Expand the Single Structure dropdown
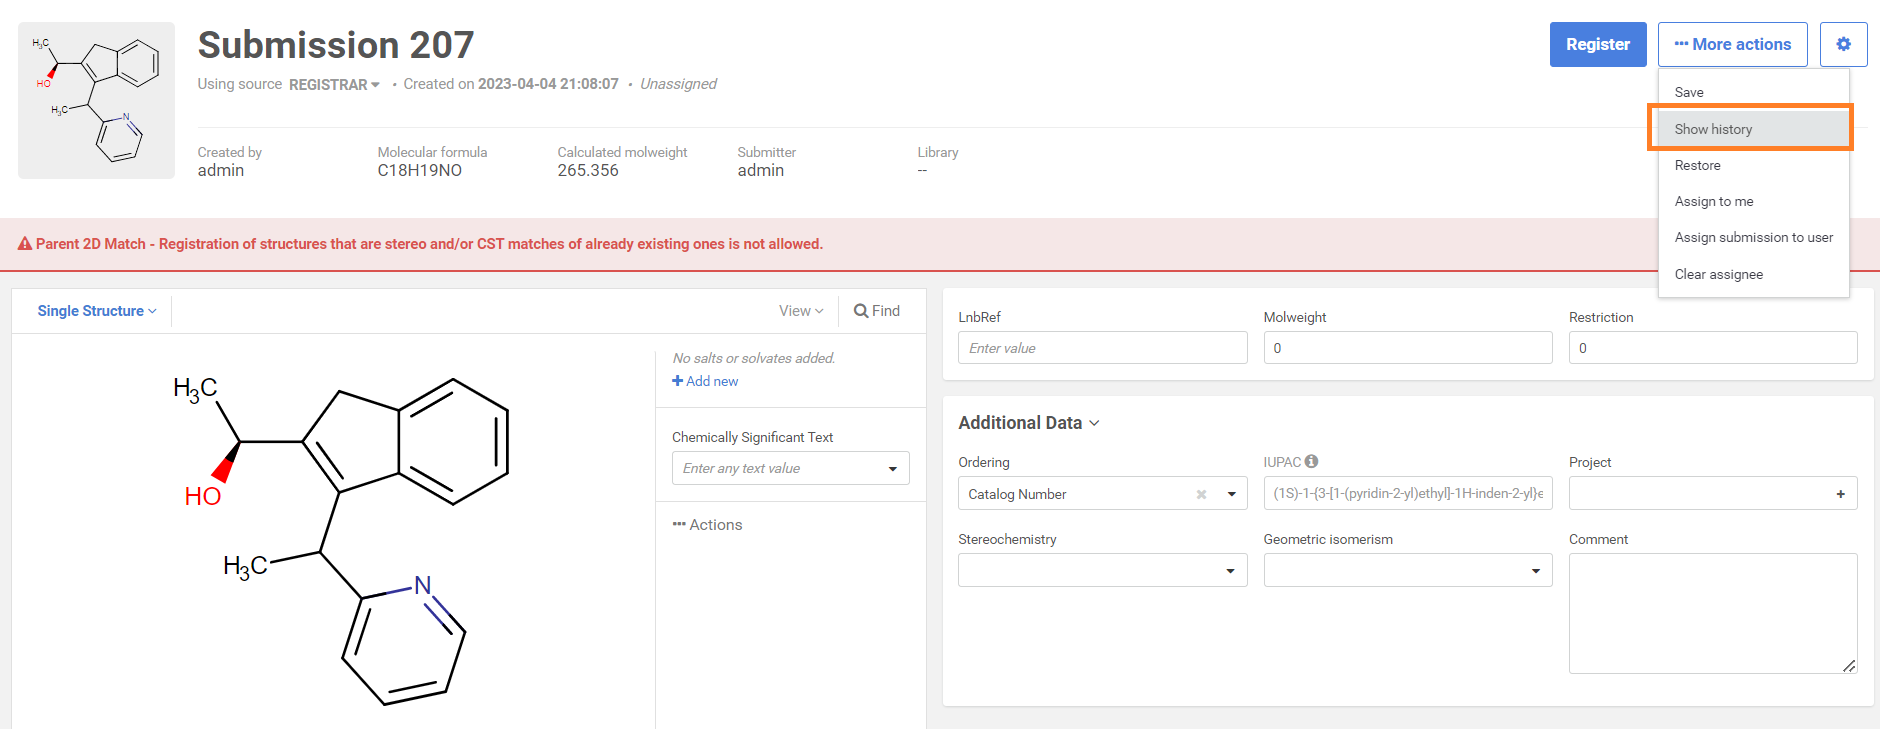The height and width of the screenshot is (729, 1880). coord(97,311)
